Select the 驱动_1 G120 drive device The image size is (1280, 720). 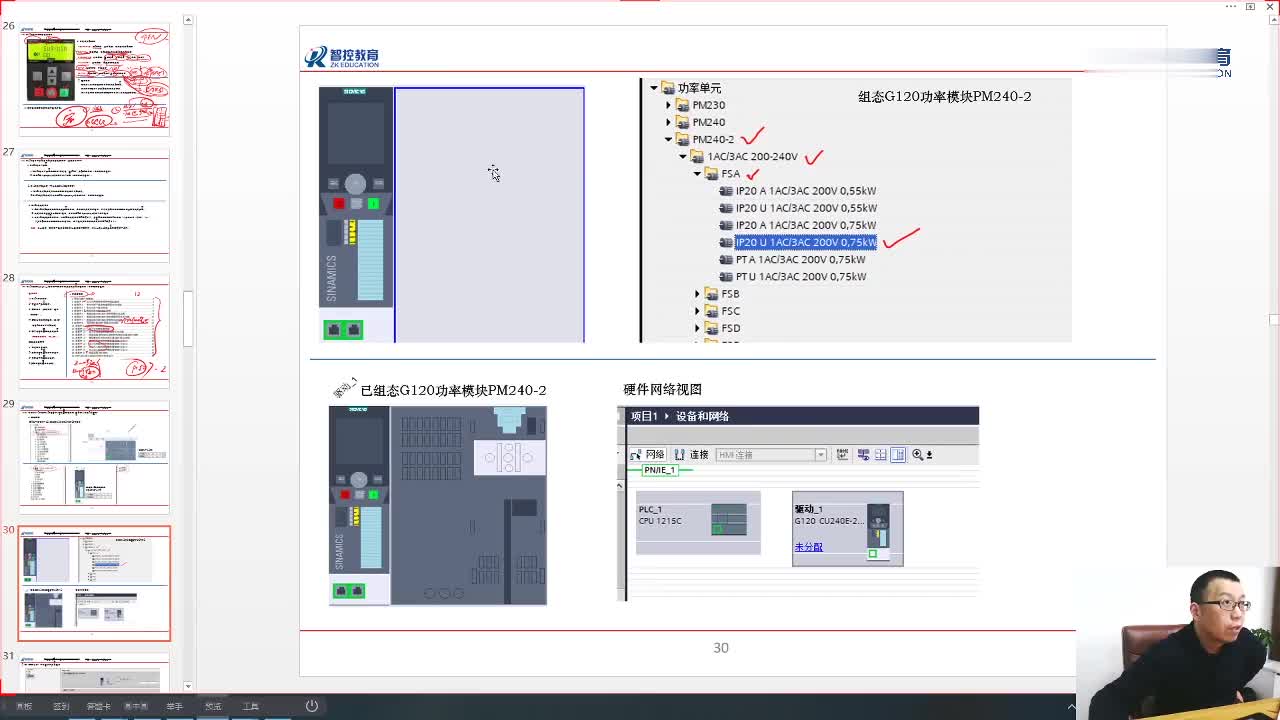848,529
